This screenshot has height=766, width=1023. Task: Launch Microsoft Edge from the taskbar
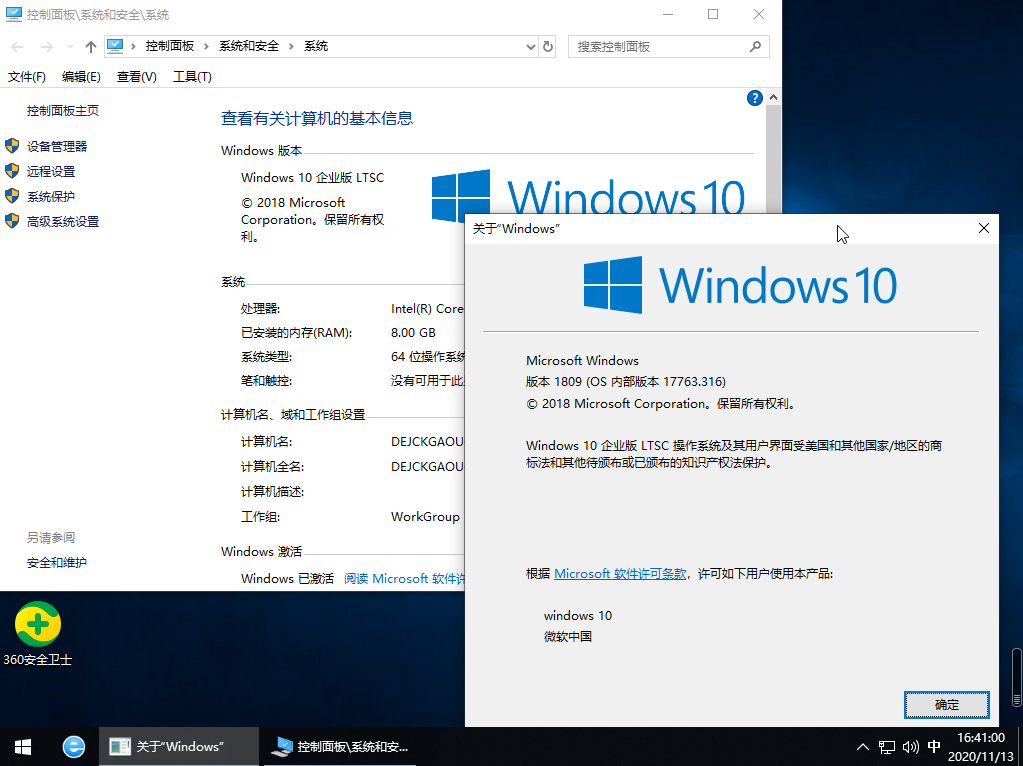pyautogui.click(x=73, y=746)
